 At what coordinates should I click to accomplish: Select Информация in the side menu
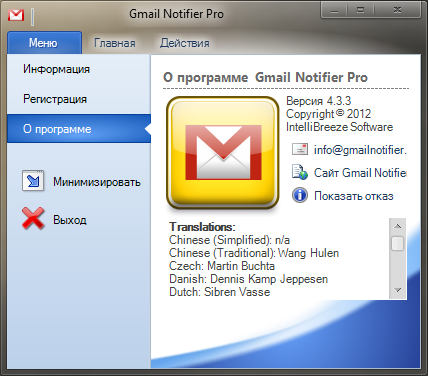tap(79, 69)
